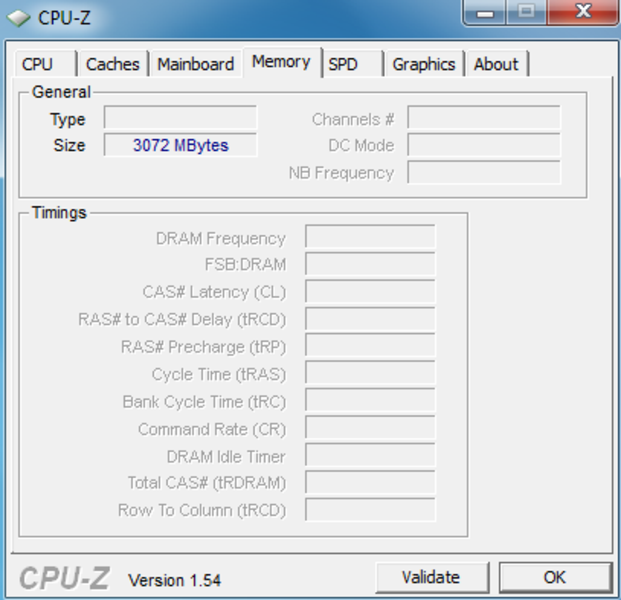The height and width of the screenshot is (600, 621).
Task: Close the CPU-Z window
Action: (583, 12)
